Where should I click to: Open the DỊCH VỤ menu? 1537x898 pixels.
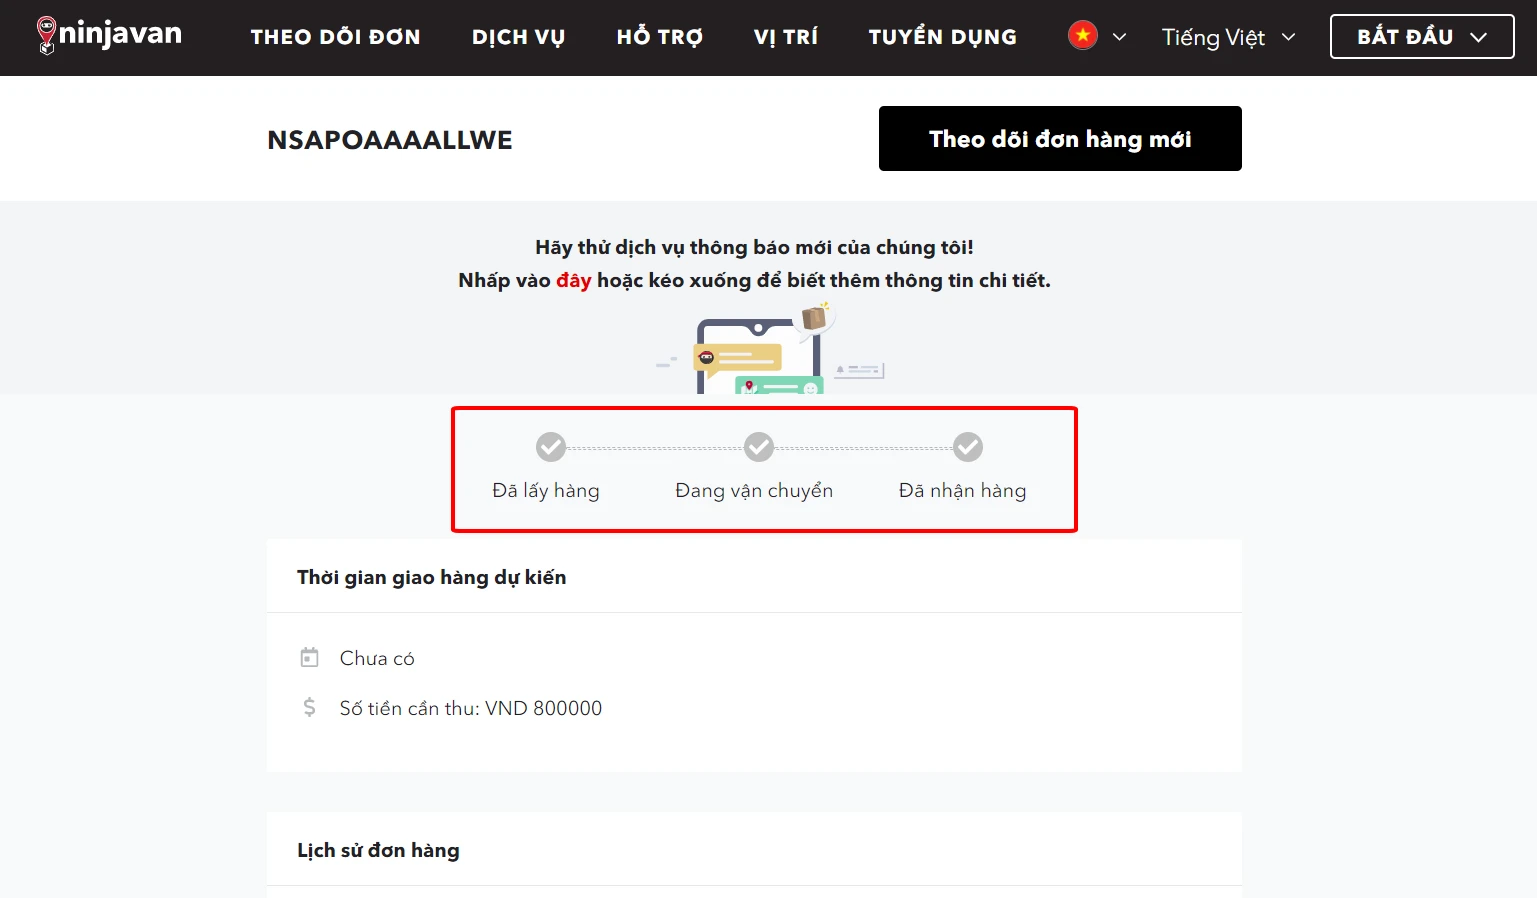(518, 37)
